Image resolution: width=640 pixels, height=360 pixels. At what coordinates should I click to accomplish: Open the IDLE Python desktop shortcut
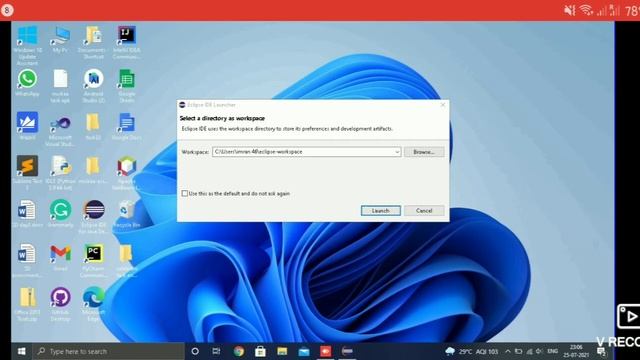click(x=60, y=173)
